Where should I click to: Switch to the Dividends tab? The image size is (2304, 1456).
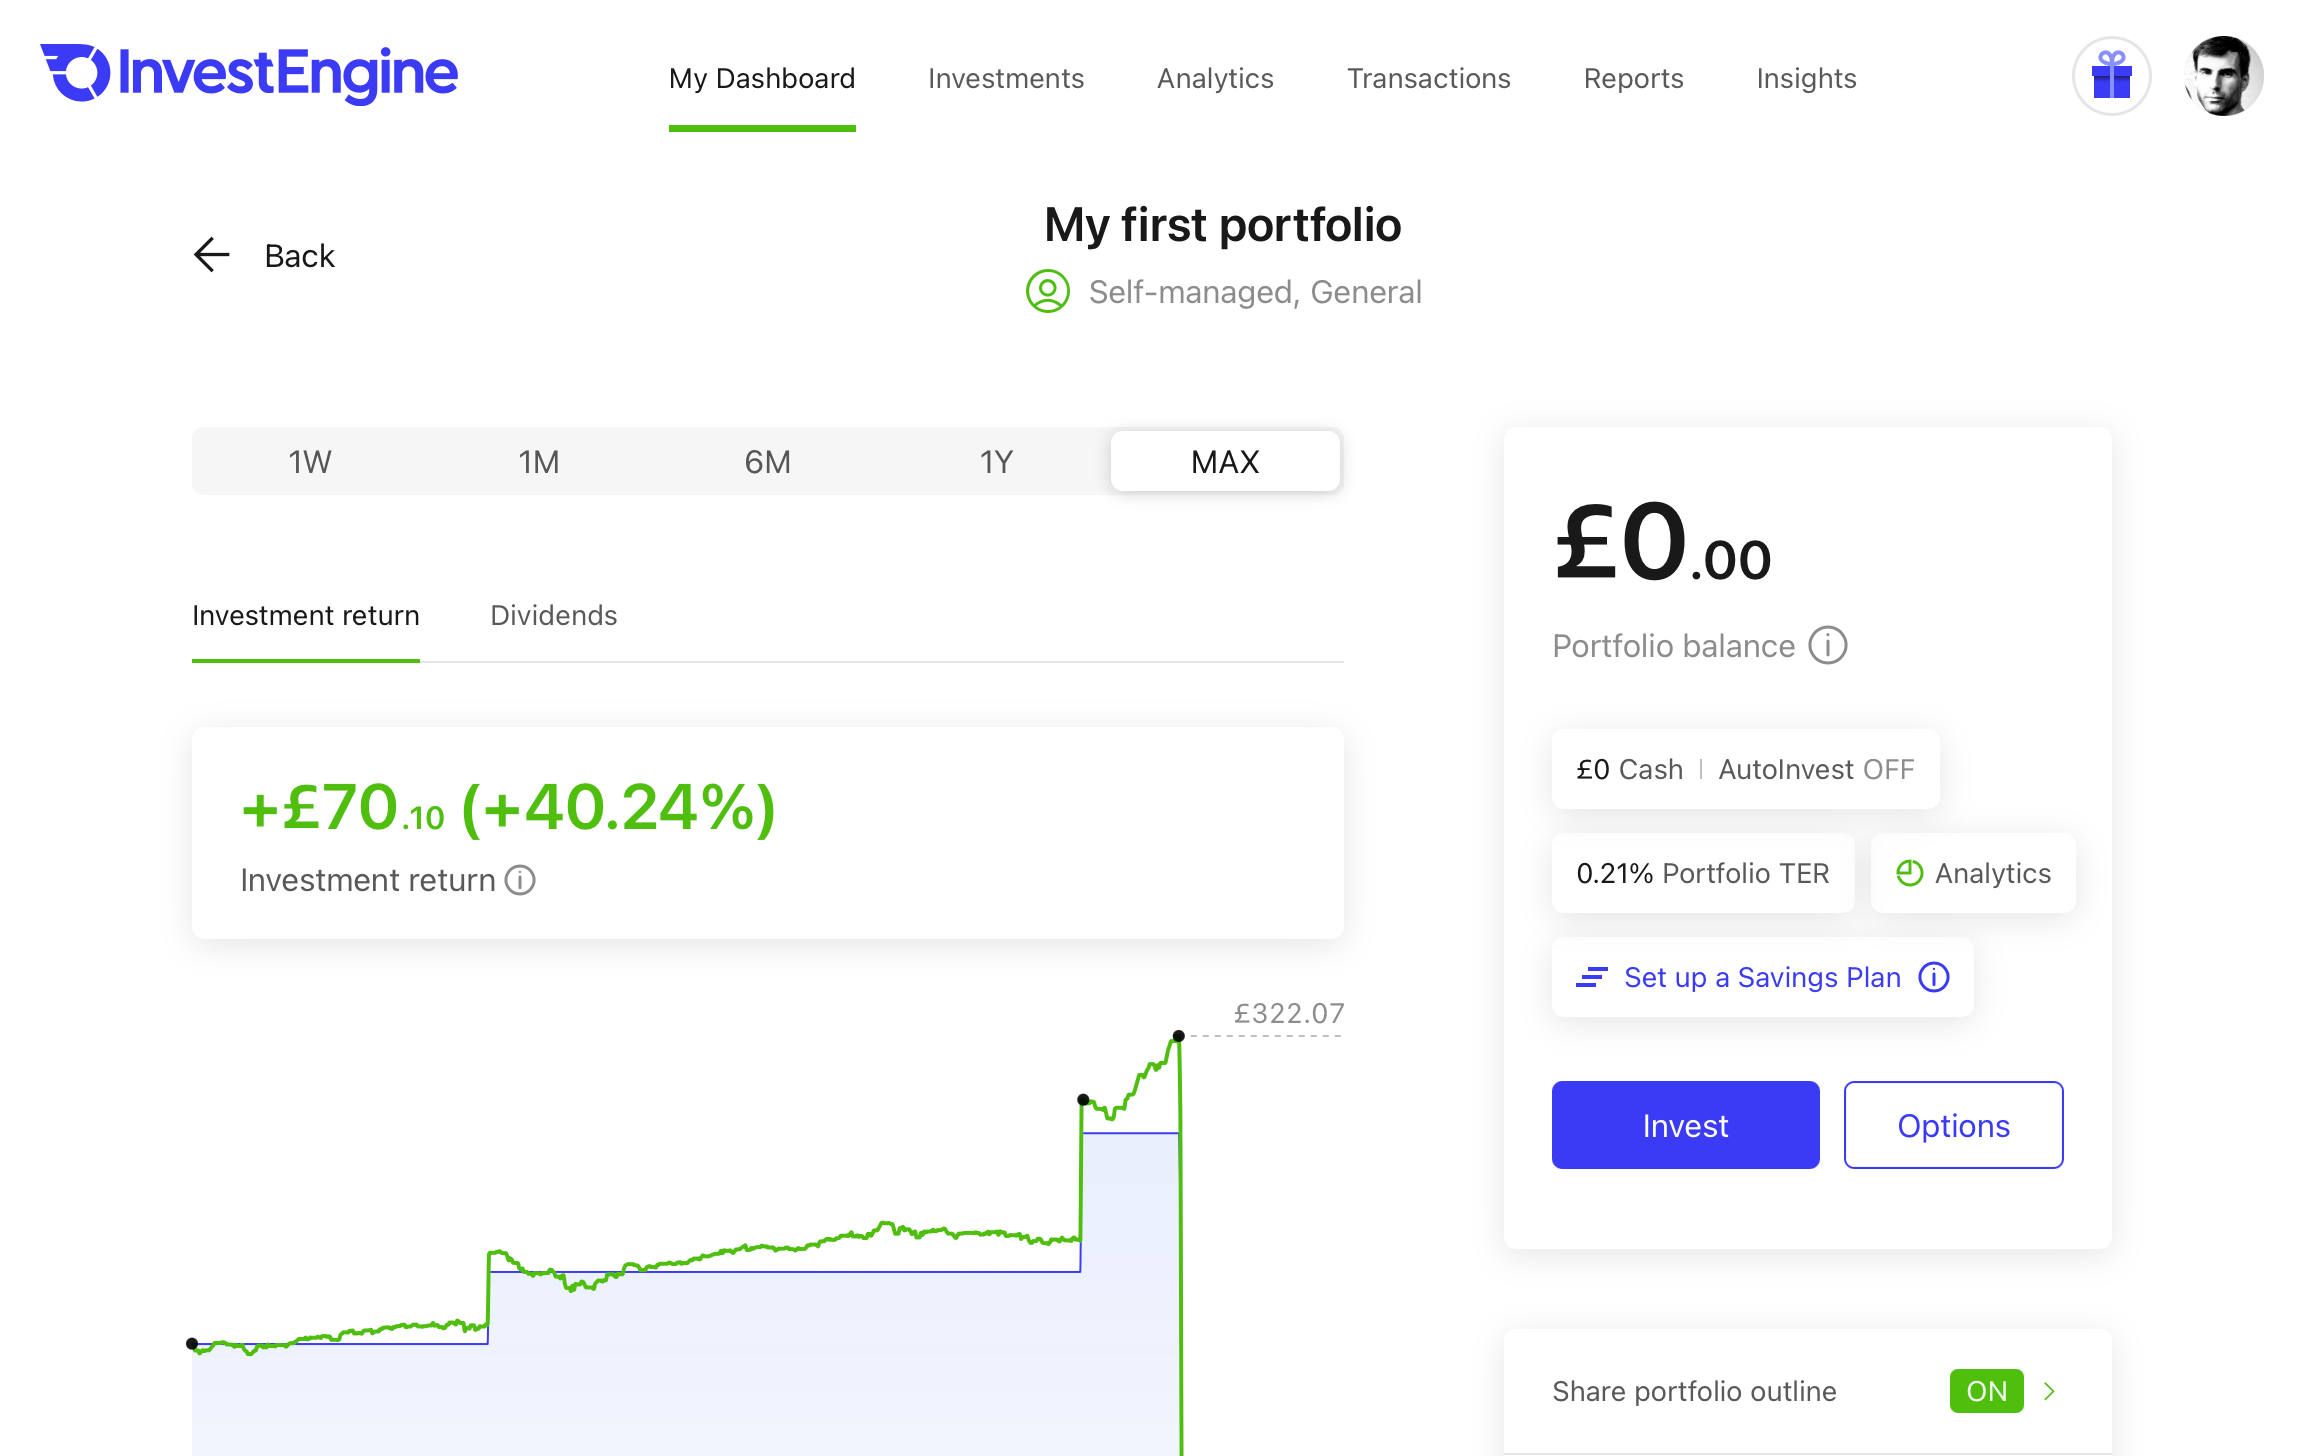pyautogui.click(x=553, y=615)
